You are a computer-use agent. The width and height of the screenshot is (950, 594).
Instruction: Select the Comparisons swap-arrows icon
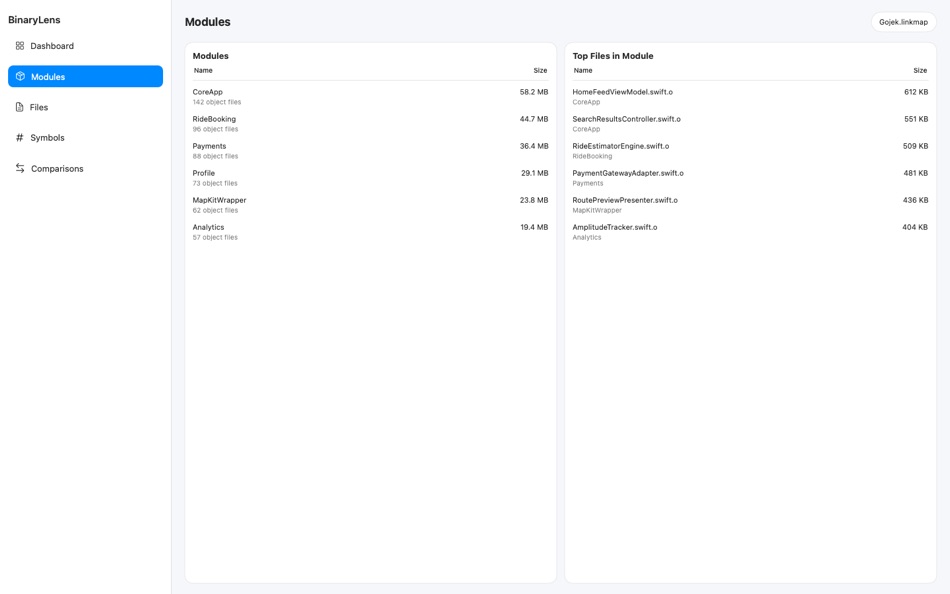pos(17,168)
